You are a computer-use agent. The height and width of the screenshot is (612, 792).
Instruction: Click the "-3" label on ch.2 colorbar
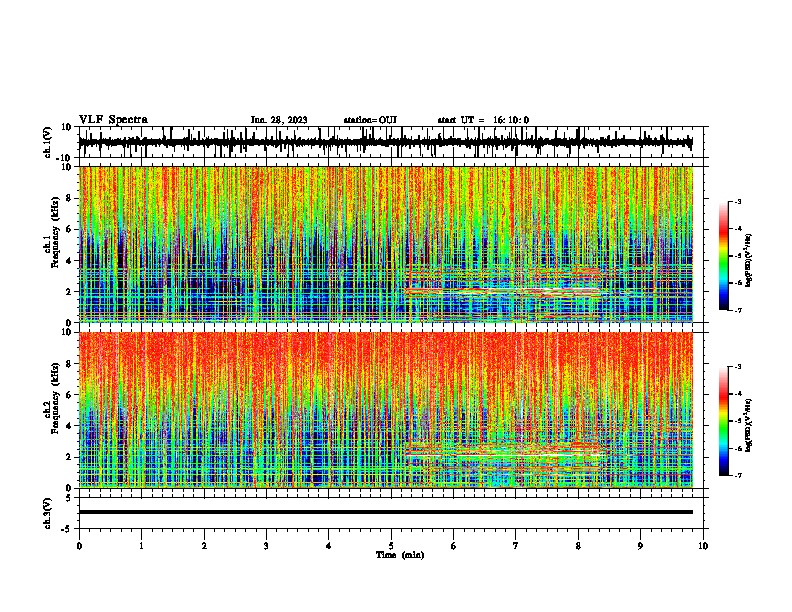click(x=738, y=367)
